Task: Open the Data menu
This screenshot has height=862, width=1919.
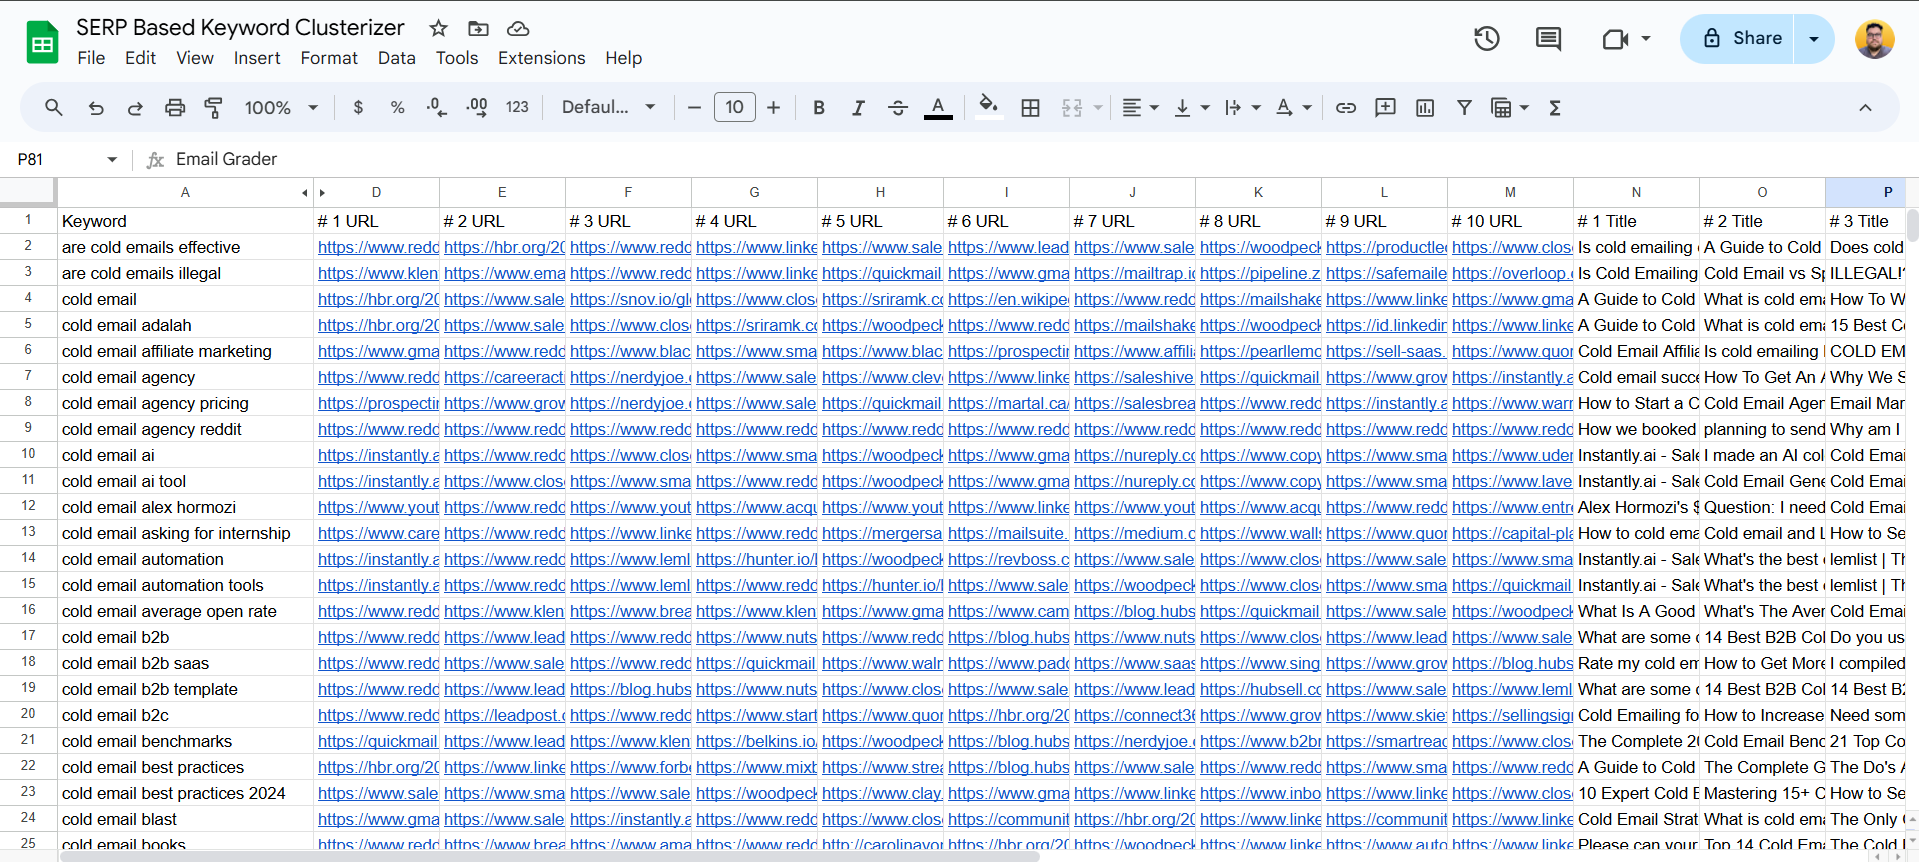Action: 396,58
